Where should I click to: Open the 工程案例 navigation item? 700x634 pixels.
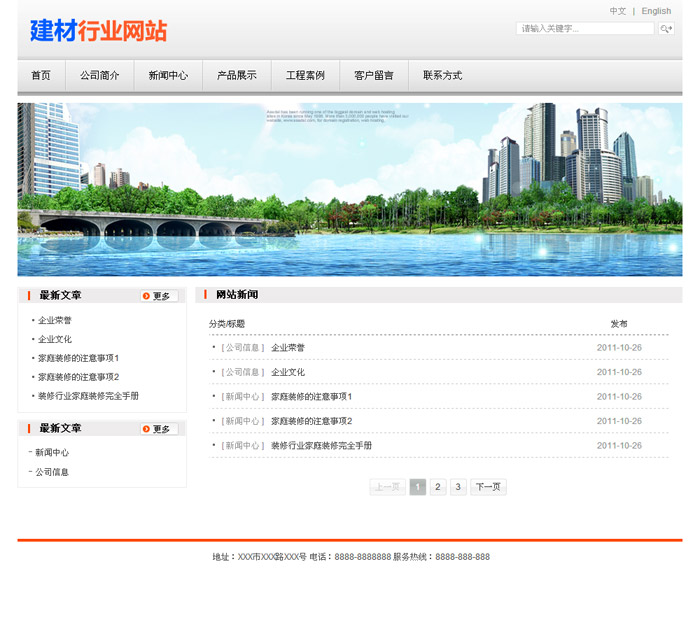pyautogui.click(x=305, y=76)
